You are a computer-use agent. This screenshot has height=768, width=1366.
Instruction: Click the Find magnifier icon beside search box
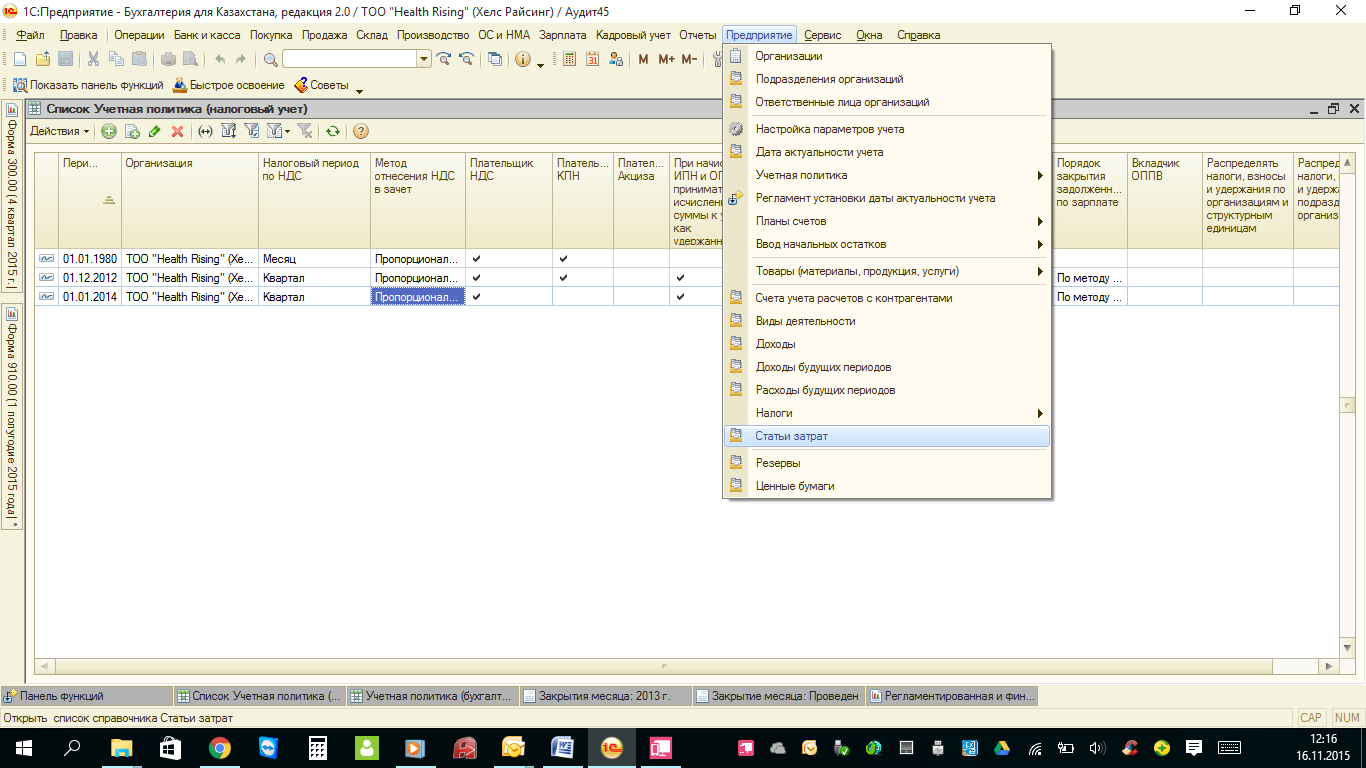[271, 59]
